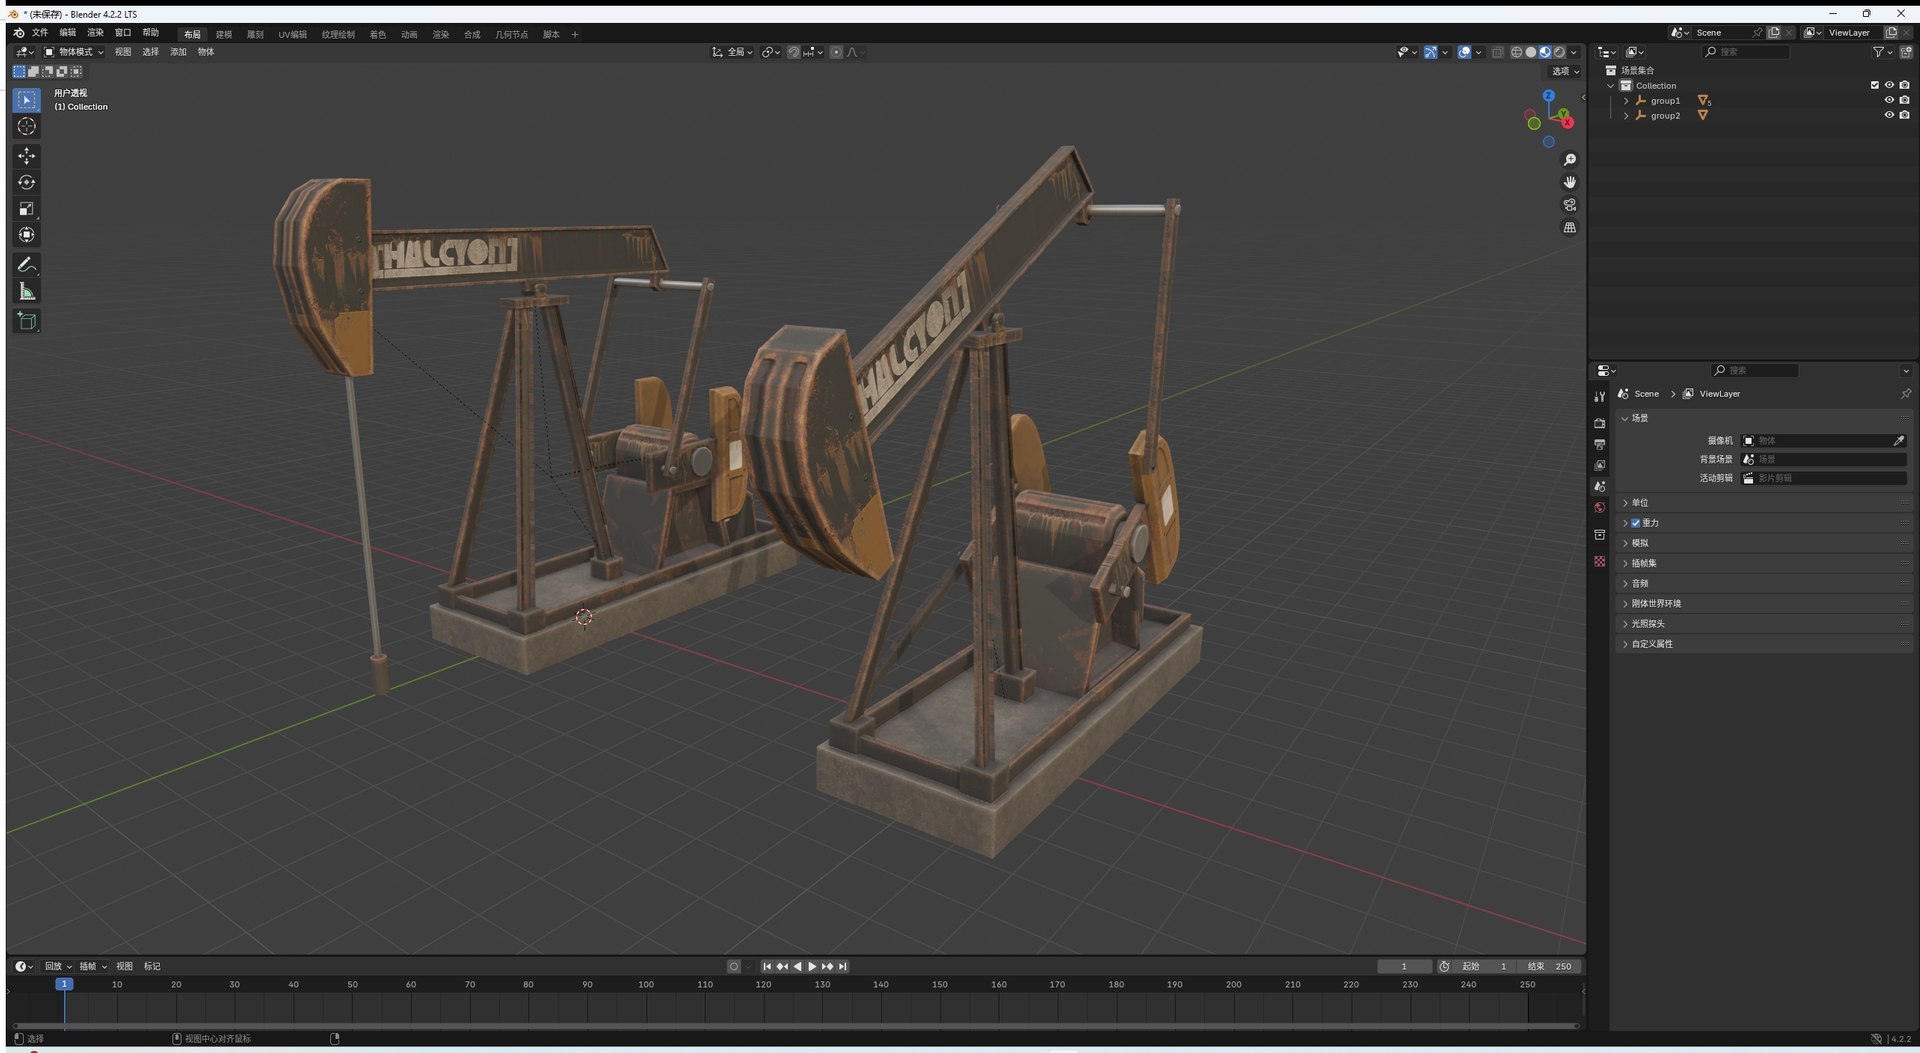Select the Cursor tool in the toolbar
Image resolution: width=1920 pixels, height=1053 pixels.
click(x=27, y=126)
